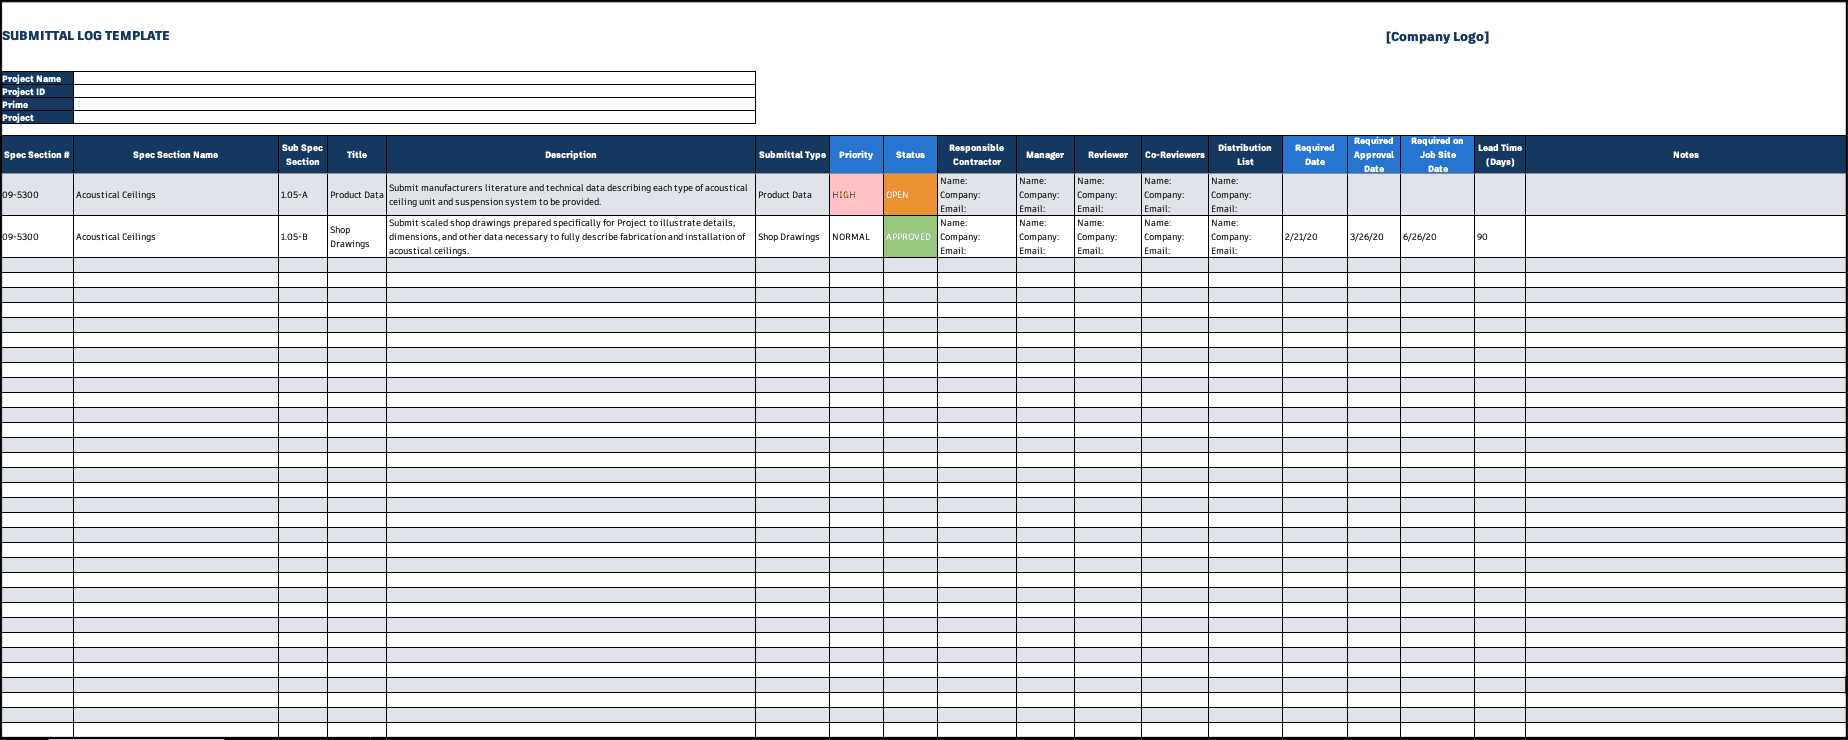1848x740 pixels.
Task: Select the pink HIGH priority cell
Action: pyautogui.click(x=856, y=195)
